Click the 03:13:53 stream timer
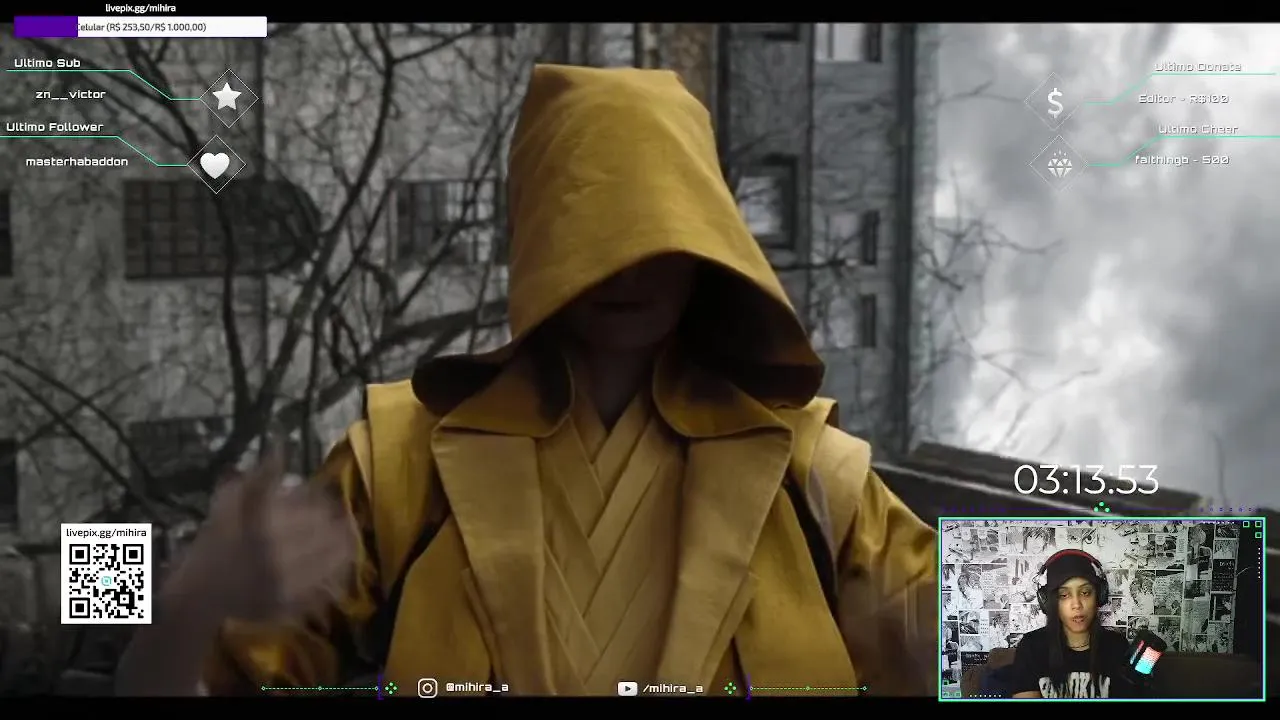 coord(1086,481)
